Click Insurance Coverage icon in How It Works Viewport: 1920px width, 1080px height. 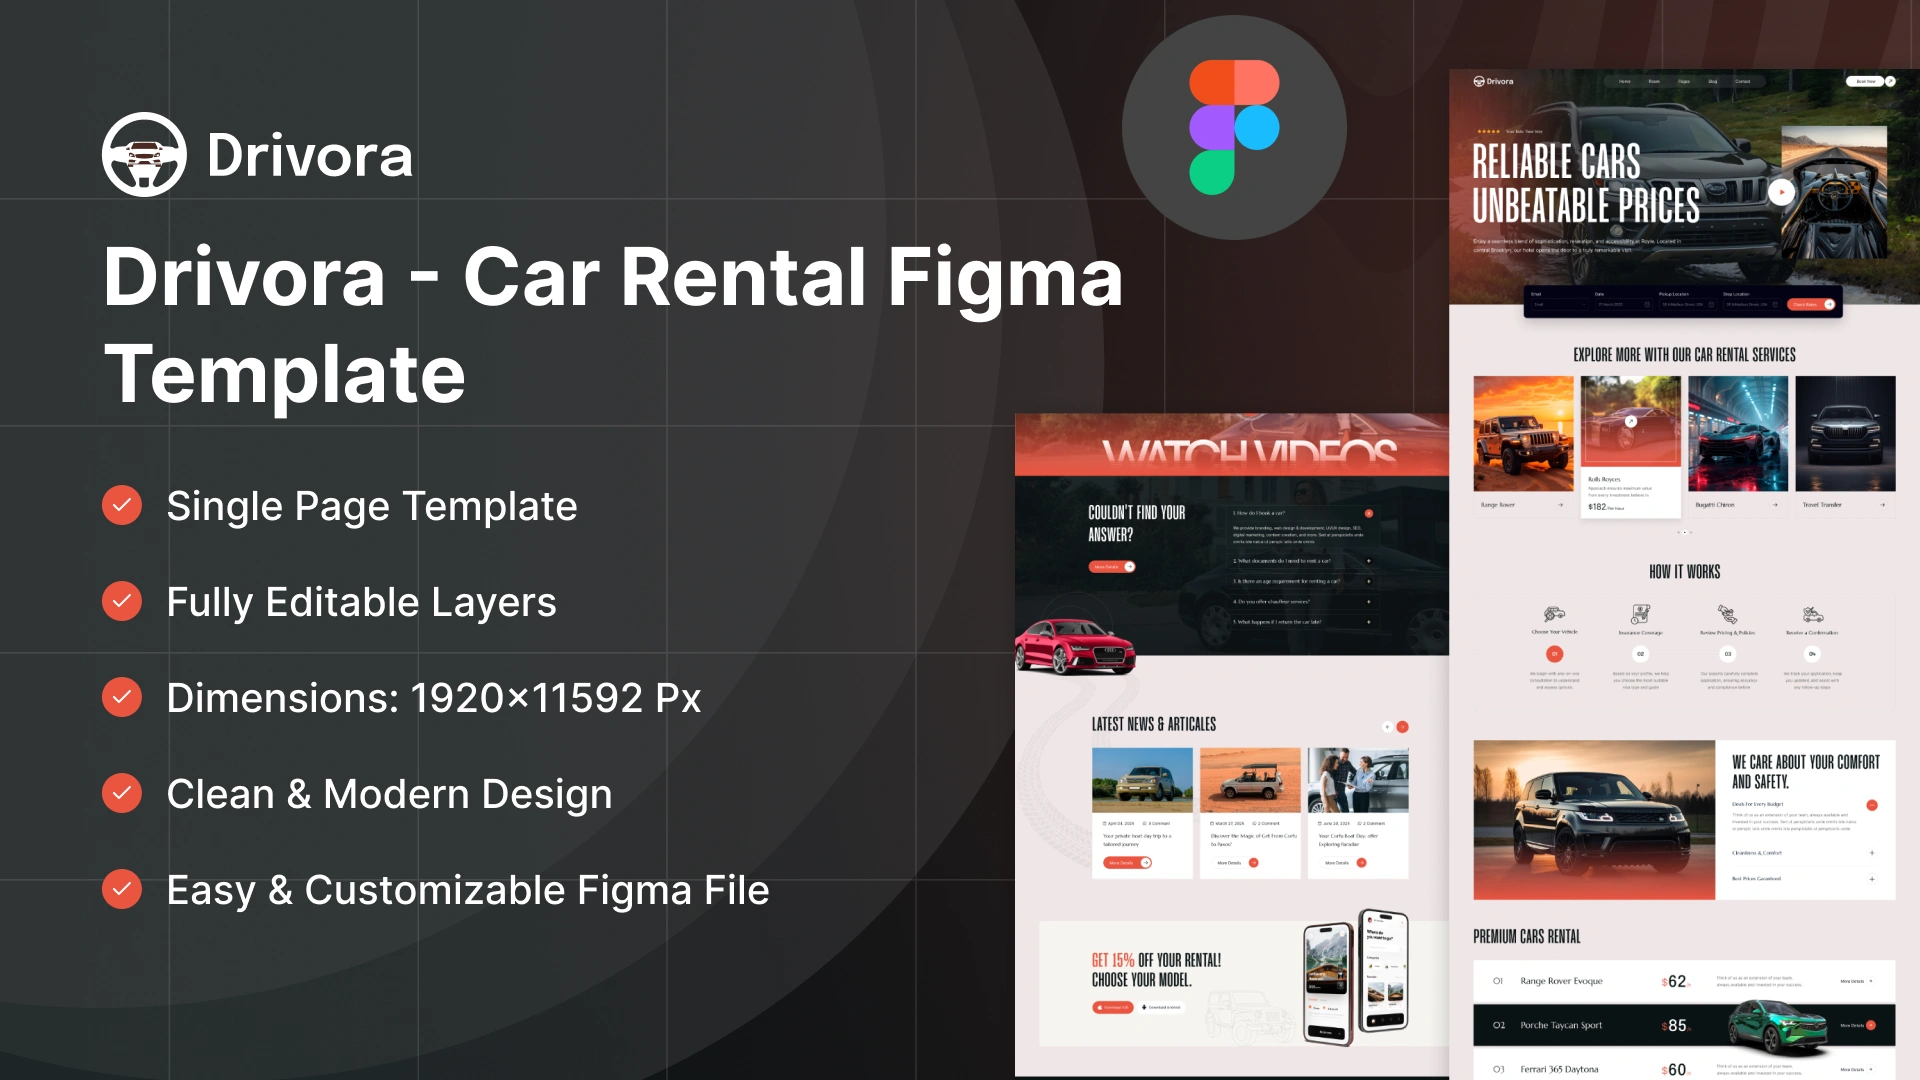click(x=1640, y=613)
